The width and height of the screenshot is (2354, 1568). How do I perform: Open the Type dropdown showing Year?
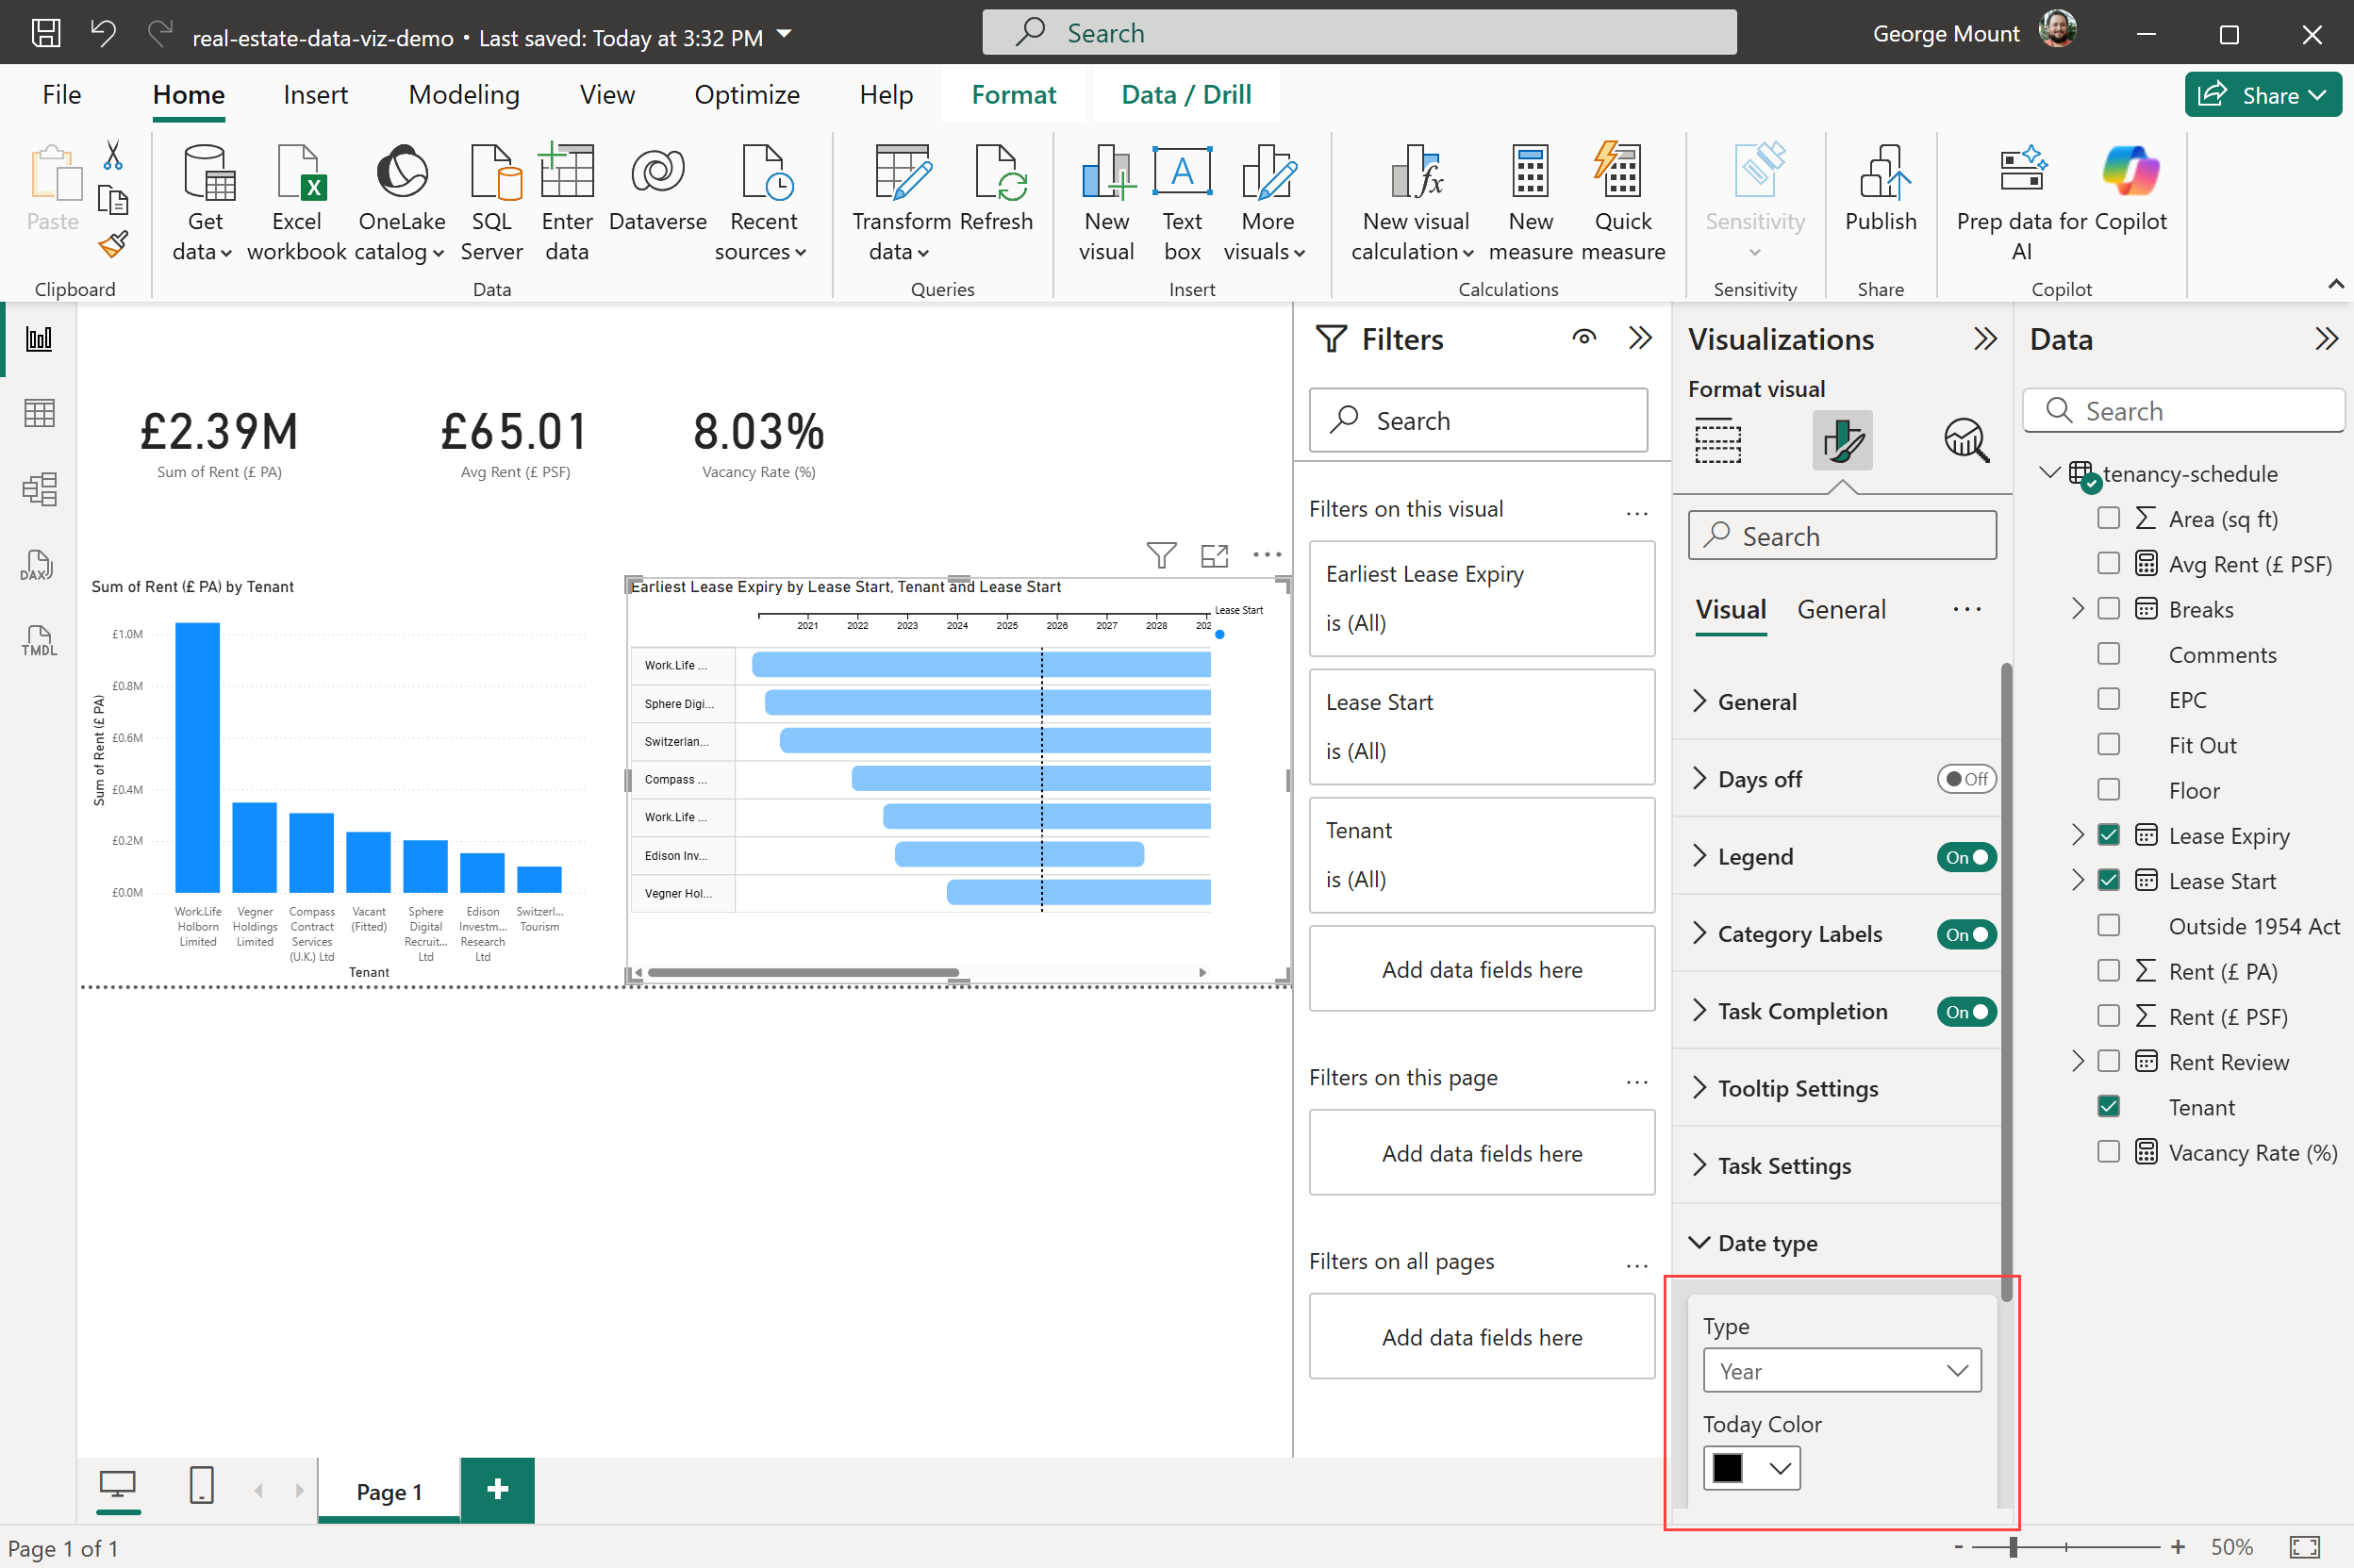(x=1841, y=1370)
